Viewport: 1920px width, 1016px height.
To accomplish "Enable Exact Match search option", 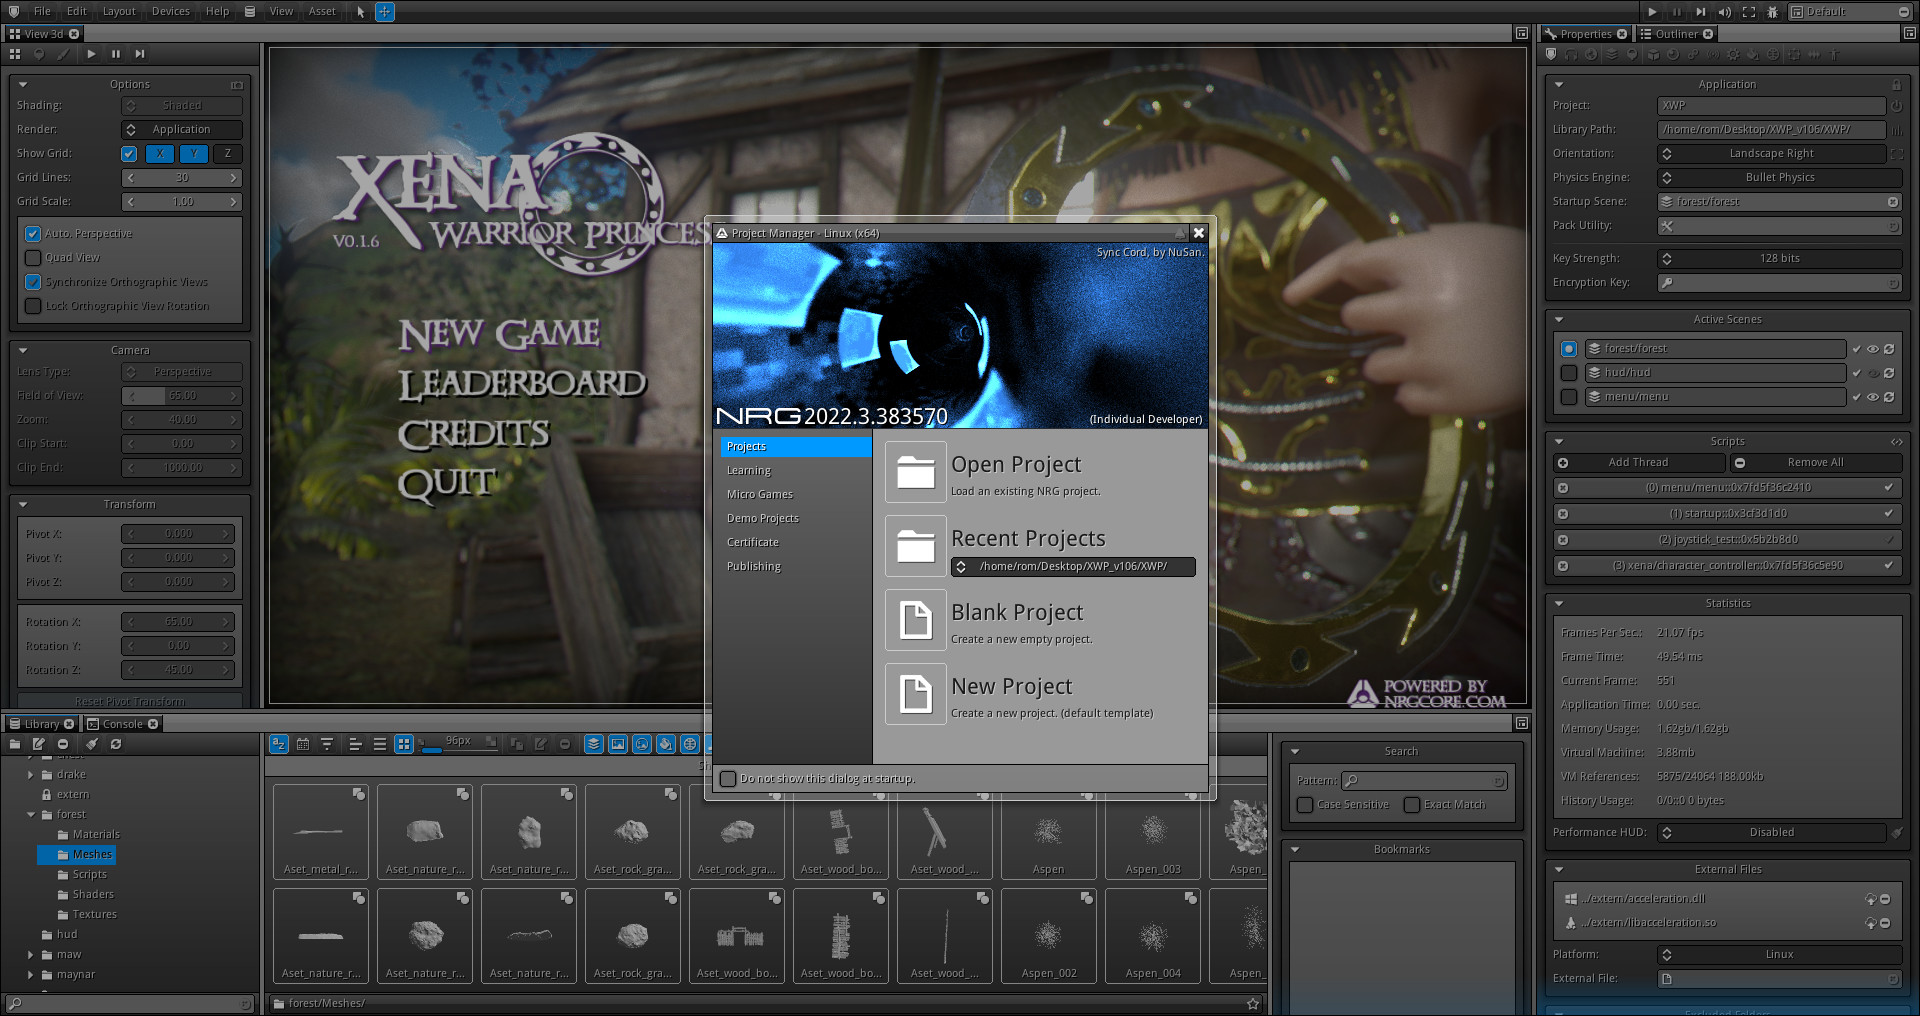I will click(x=1412, y=804).
